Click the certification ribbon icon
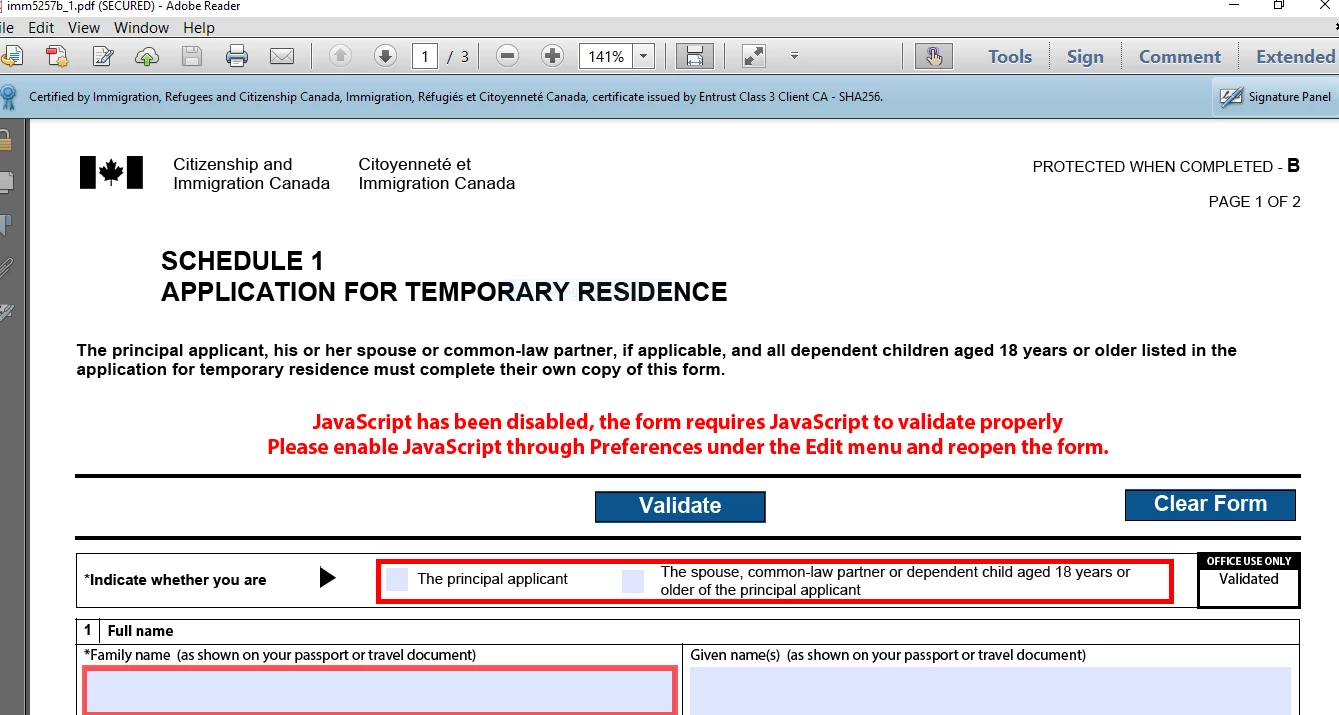 click(9, 97)
